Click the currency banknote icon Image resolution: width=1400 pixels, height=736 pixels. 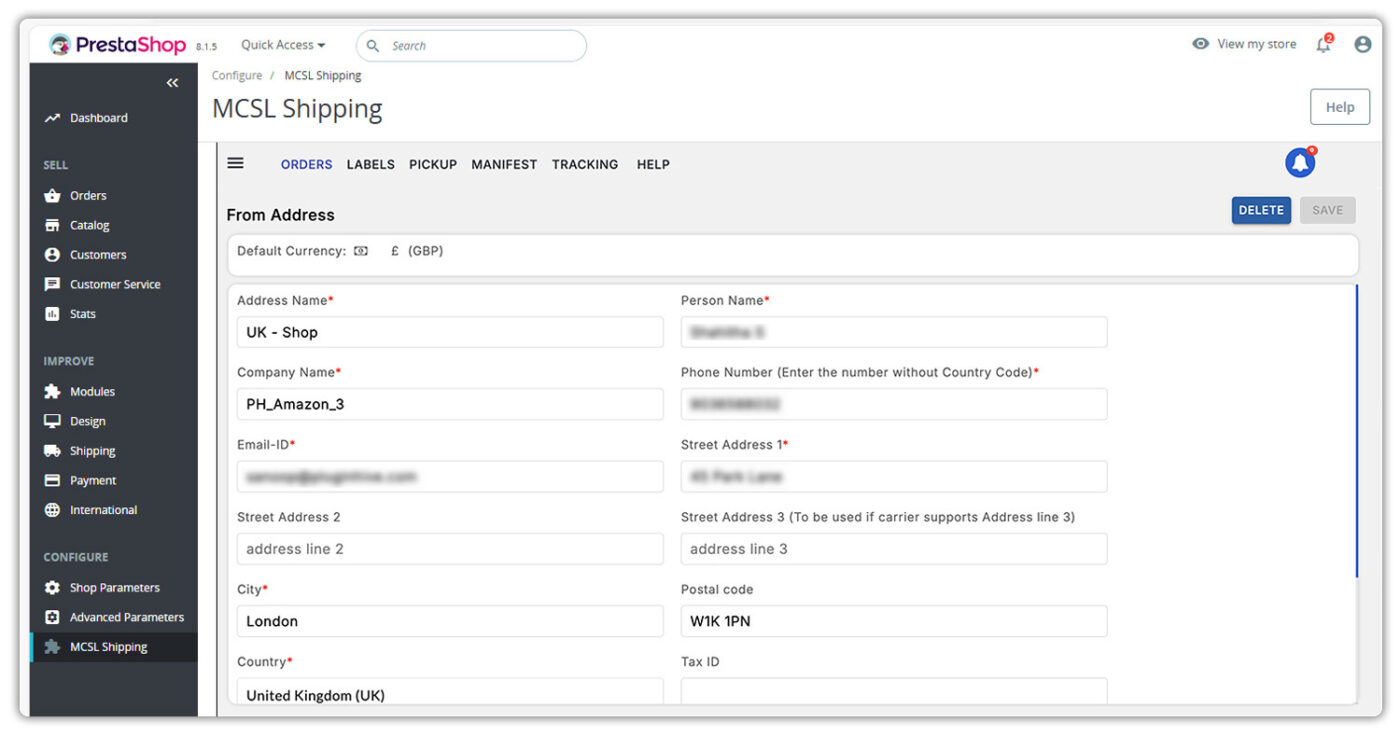pos(361,251)
